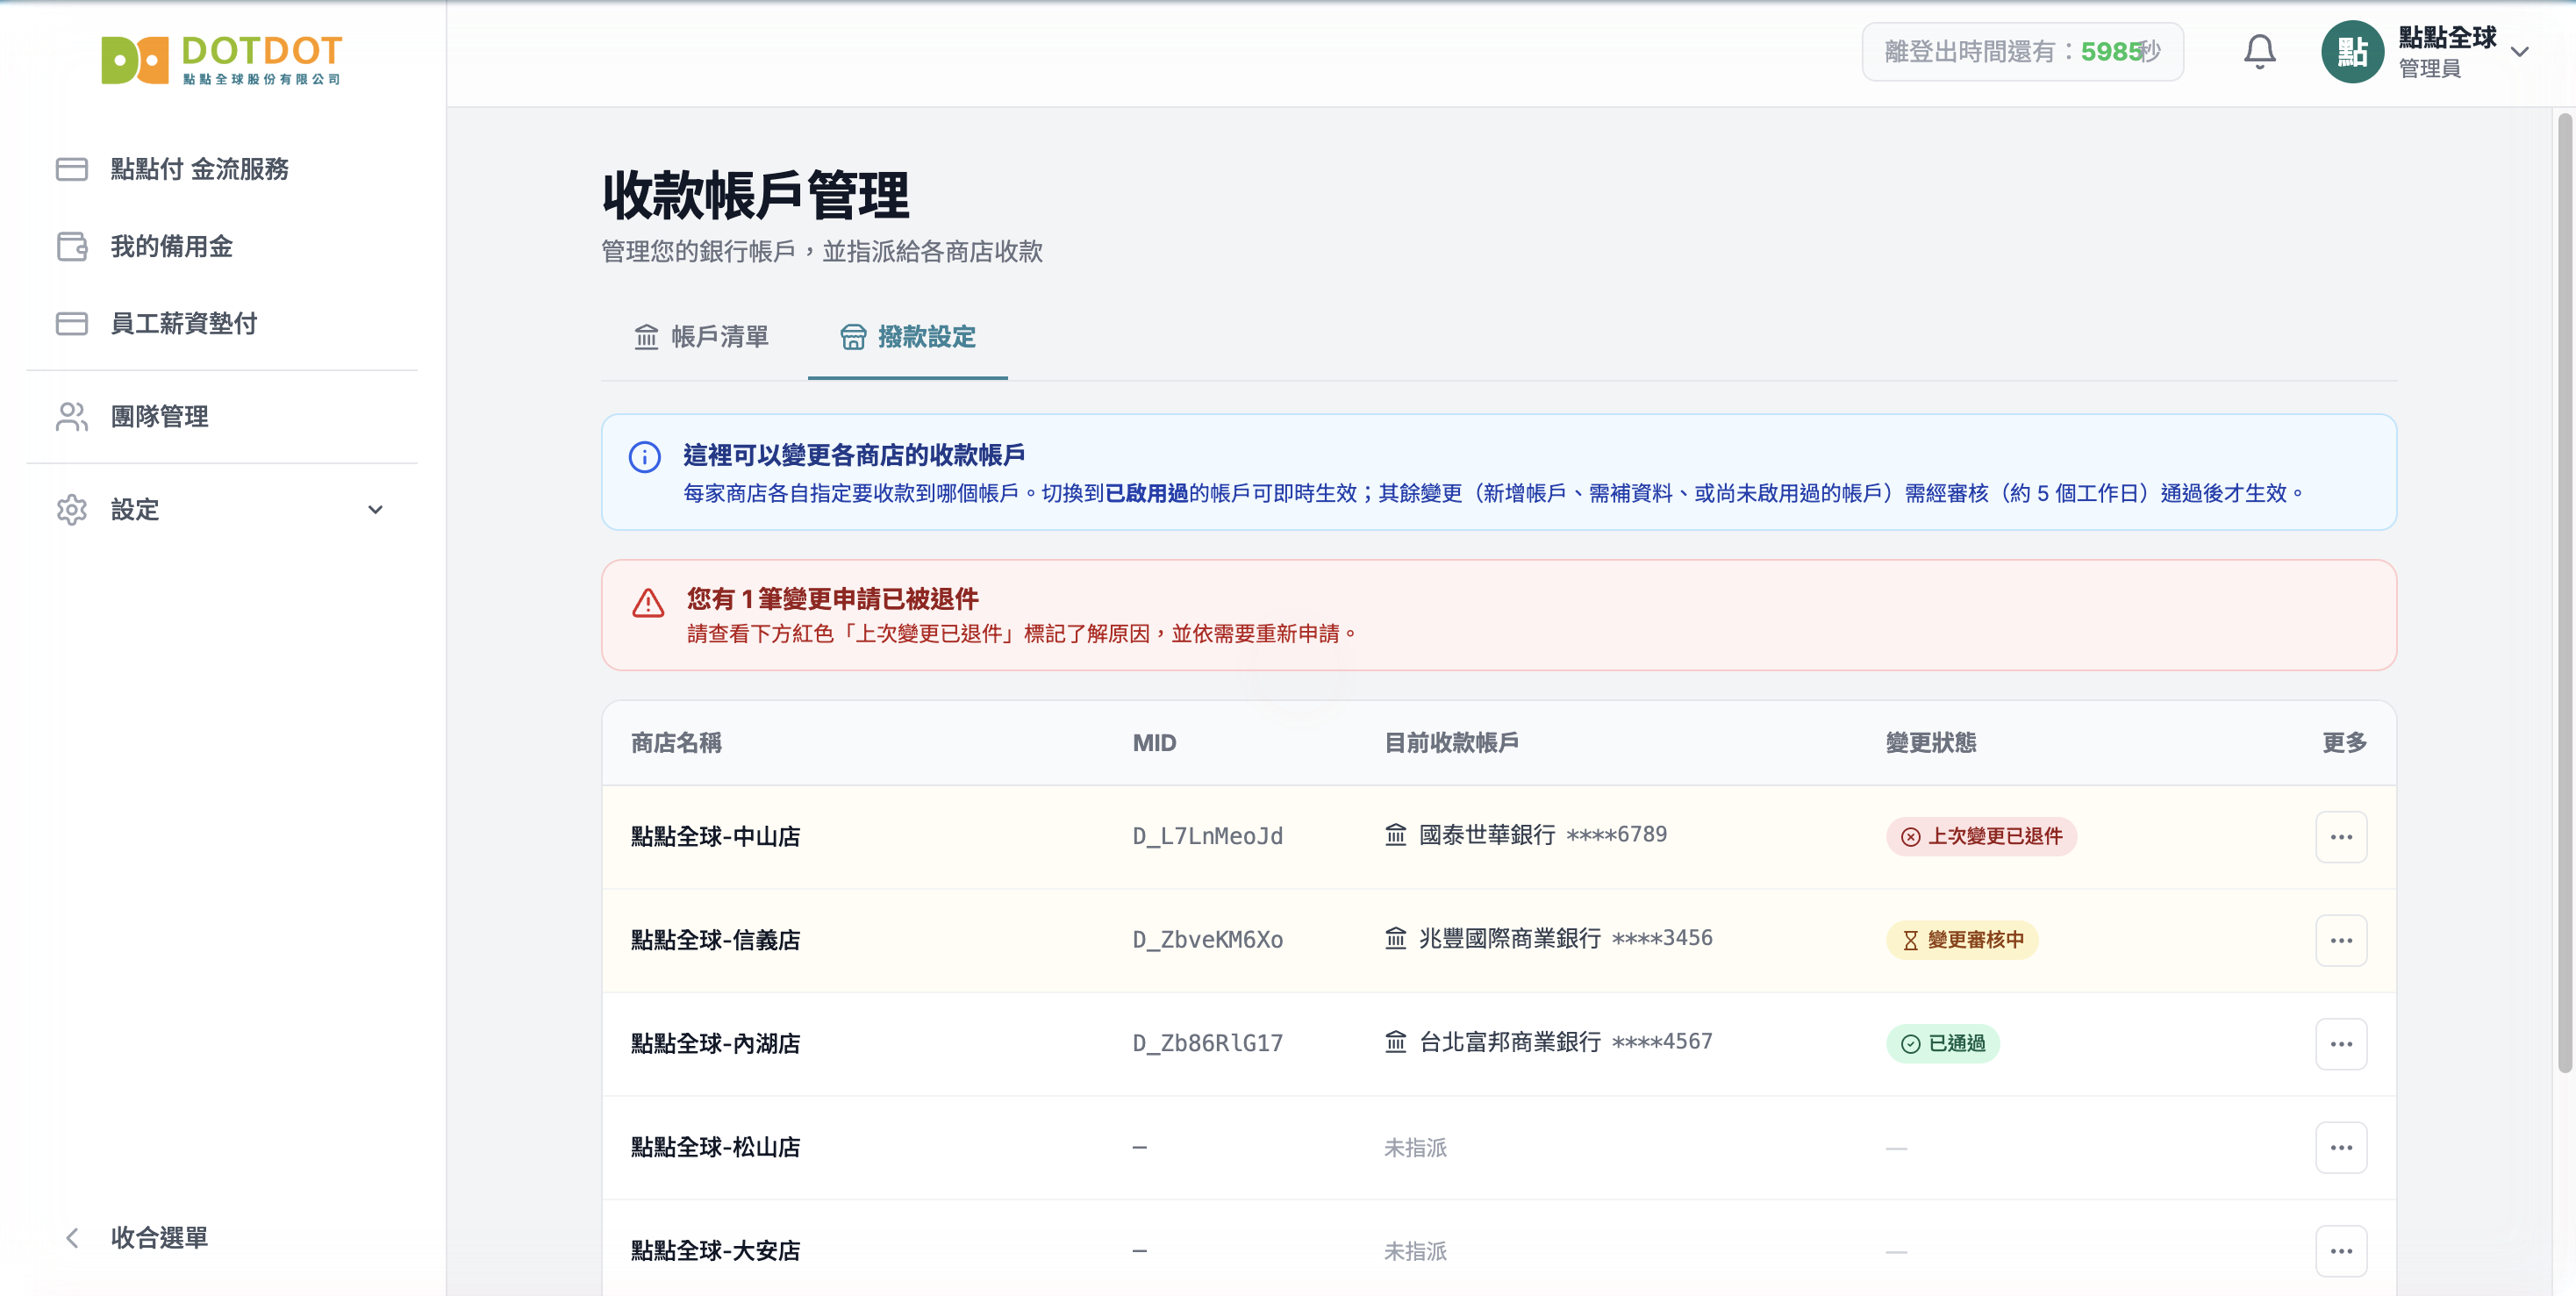Open the user account dropdown arrow
This screenshot has width=2576, height=1296.
pyautogui.click(x=2520, y=52)
